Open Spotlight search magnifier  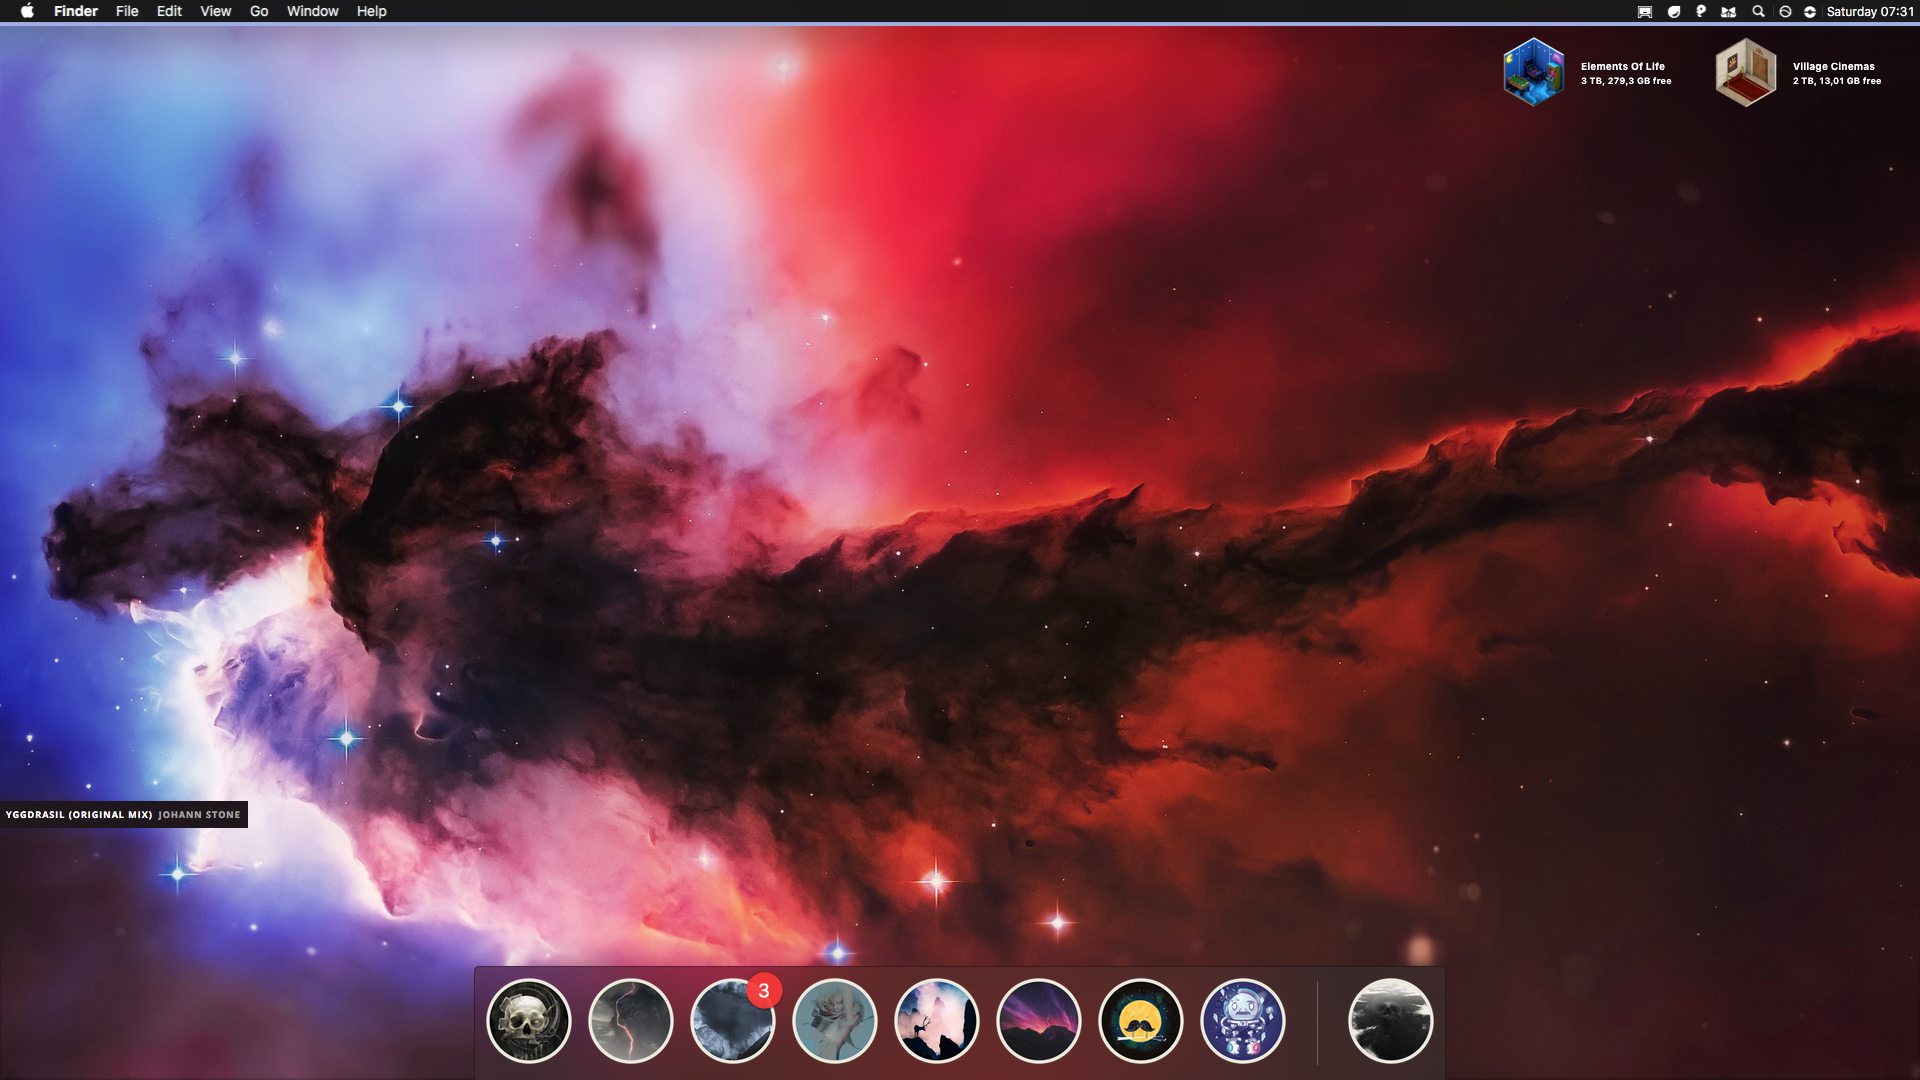click(1758, 11)
